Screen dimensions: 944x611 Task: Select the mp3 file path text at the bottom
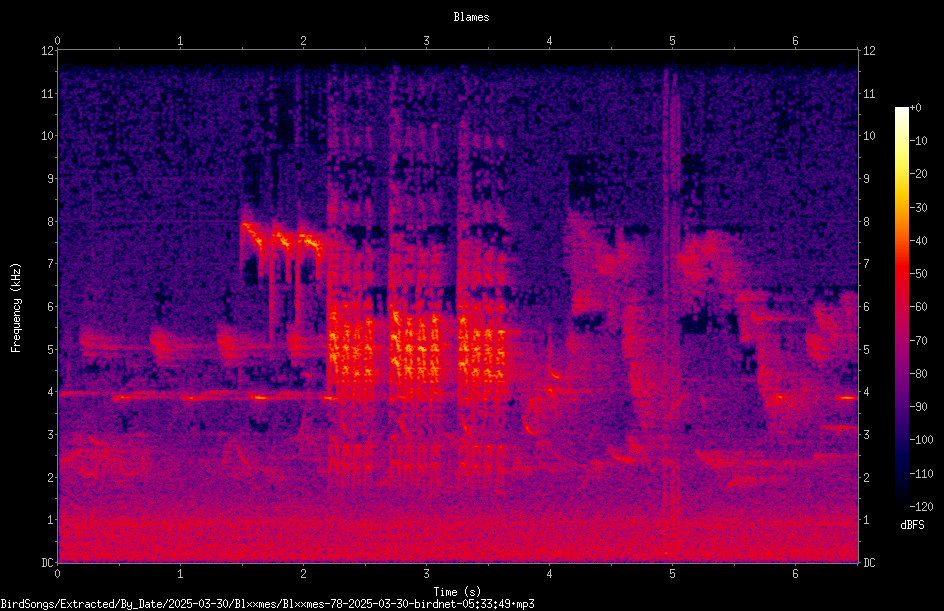(267, 604)
